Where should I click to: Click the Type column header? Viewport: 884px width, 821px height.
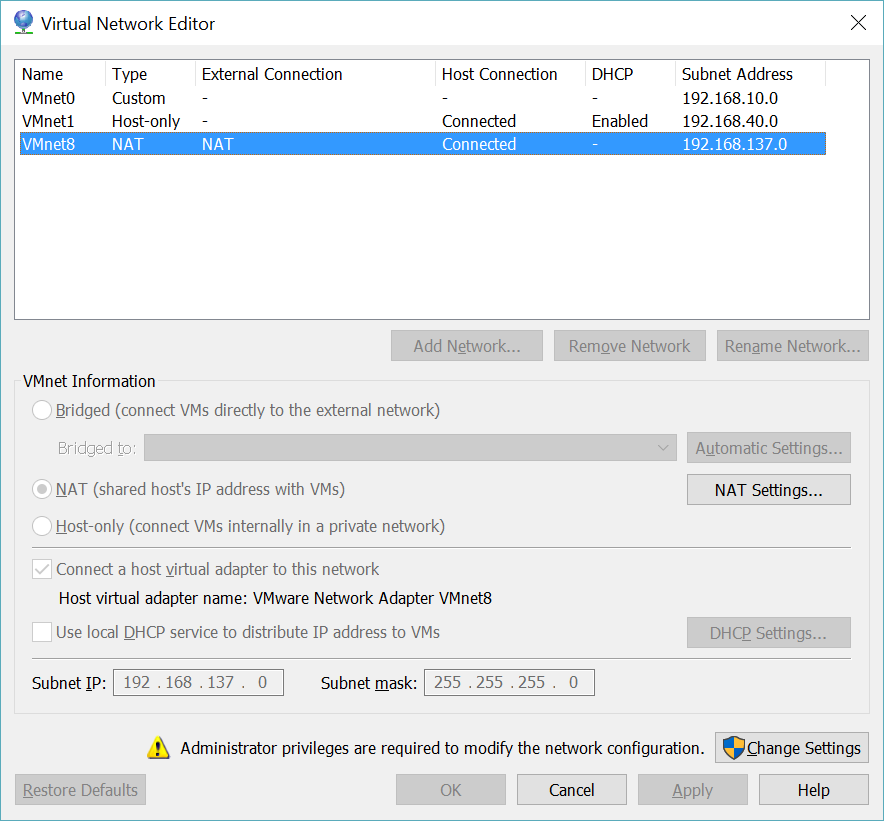pos(150,74)
